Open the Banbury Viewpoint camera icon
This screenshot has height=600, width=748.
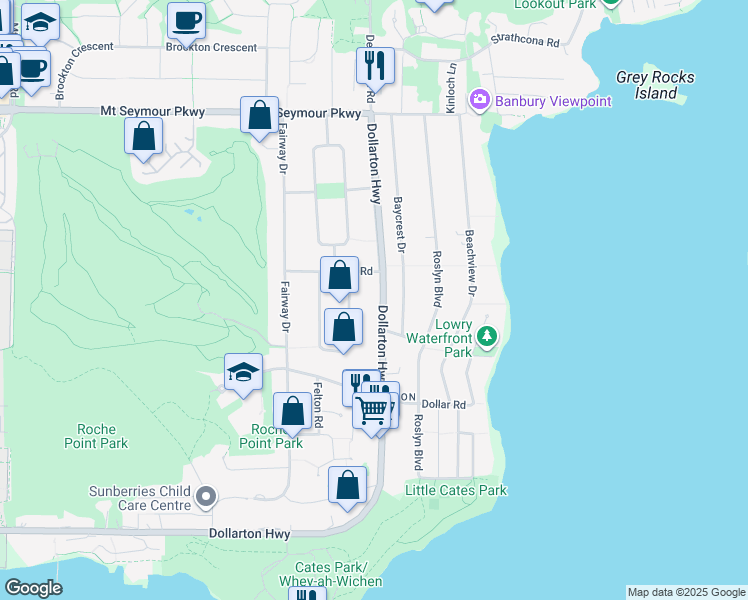479,98
